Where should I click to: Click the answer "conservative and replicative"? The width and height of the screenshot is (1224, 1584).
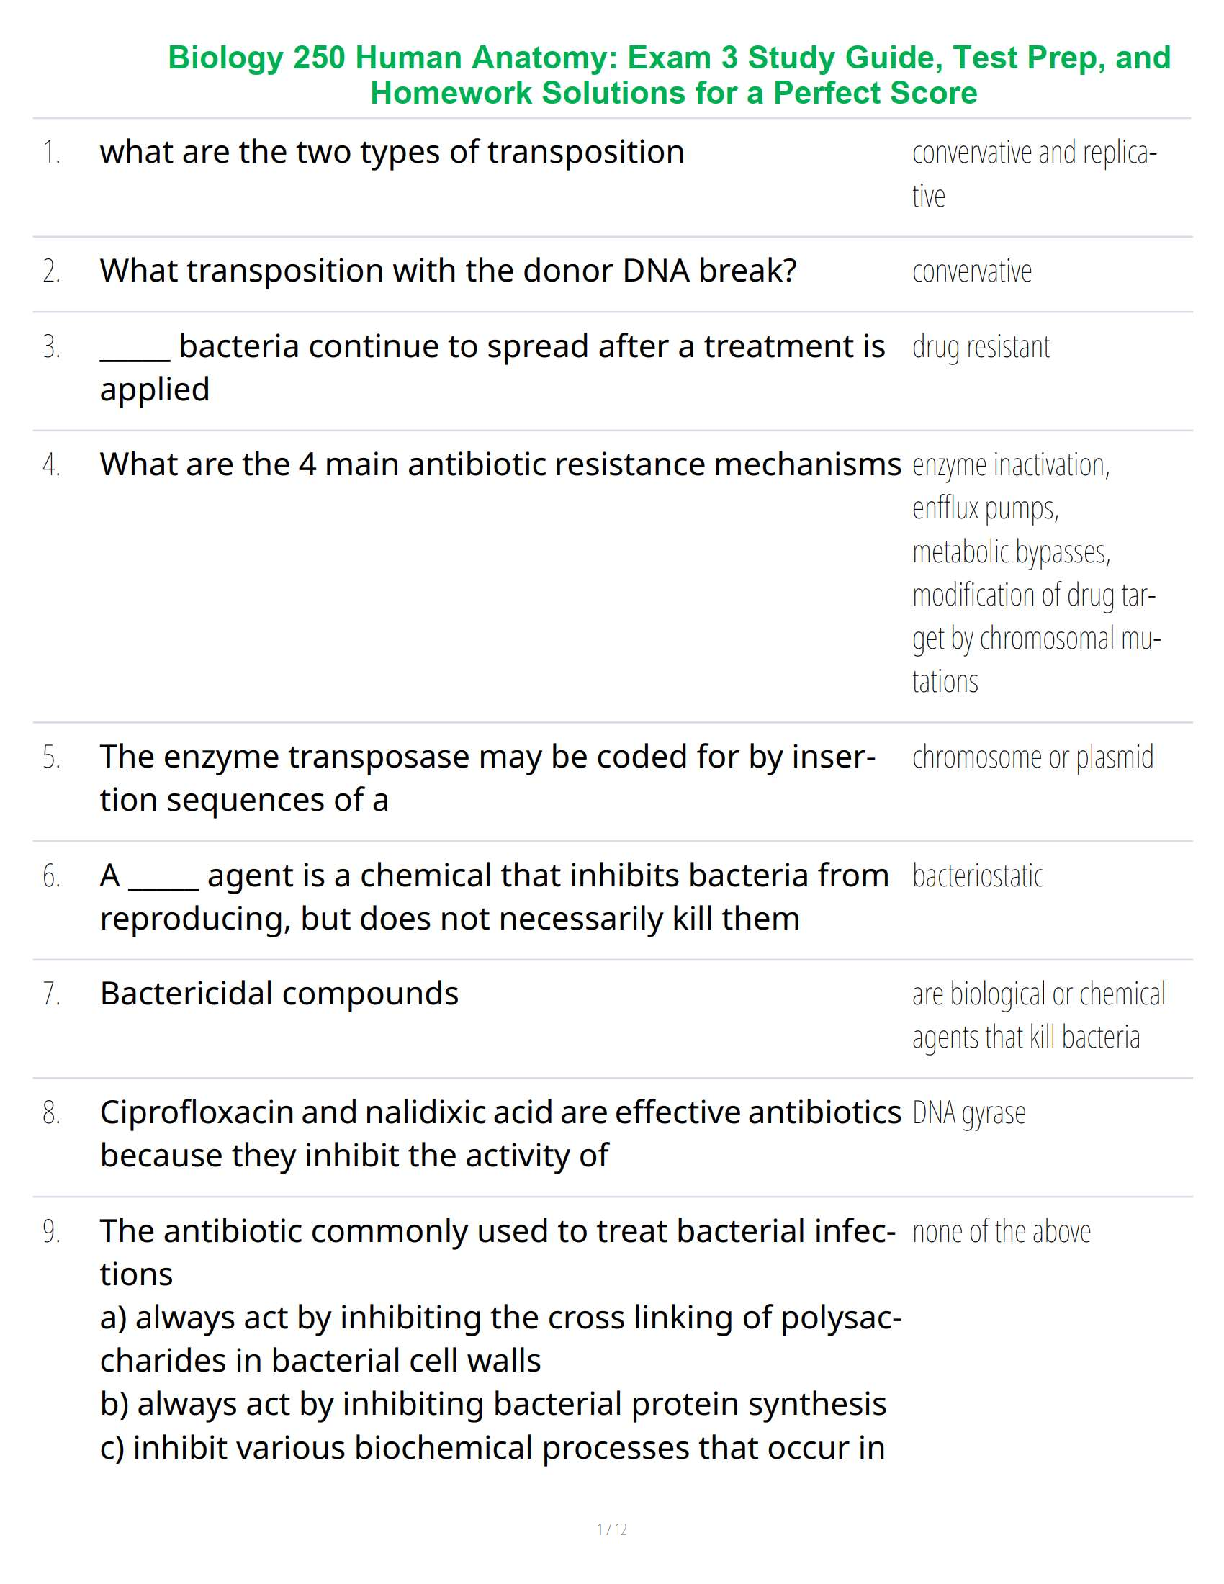pyautogui.click(x=1033, y=173)
